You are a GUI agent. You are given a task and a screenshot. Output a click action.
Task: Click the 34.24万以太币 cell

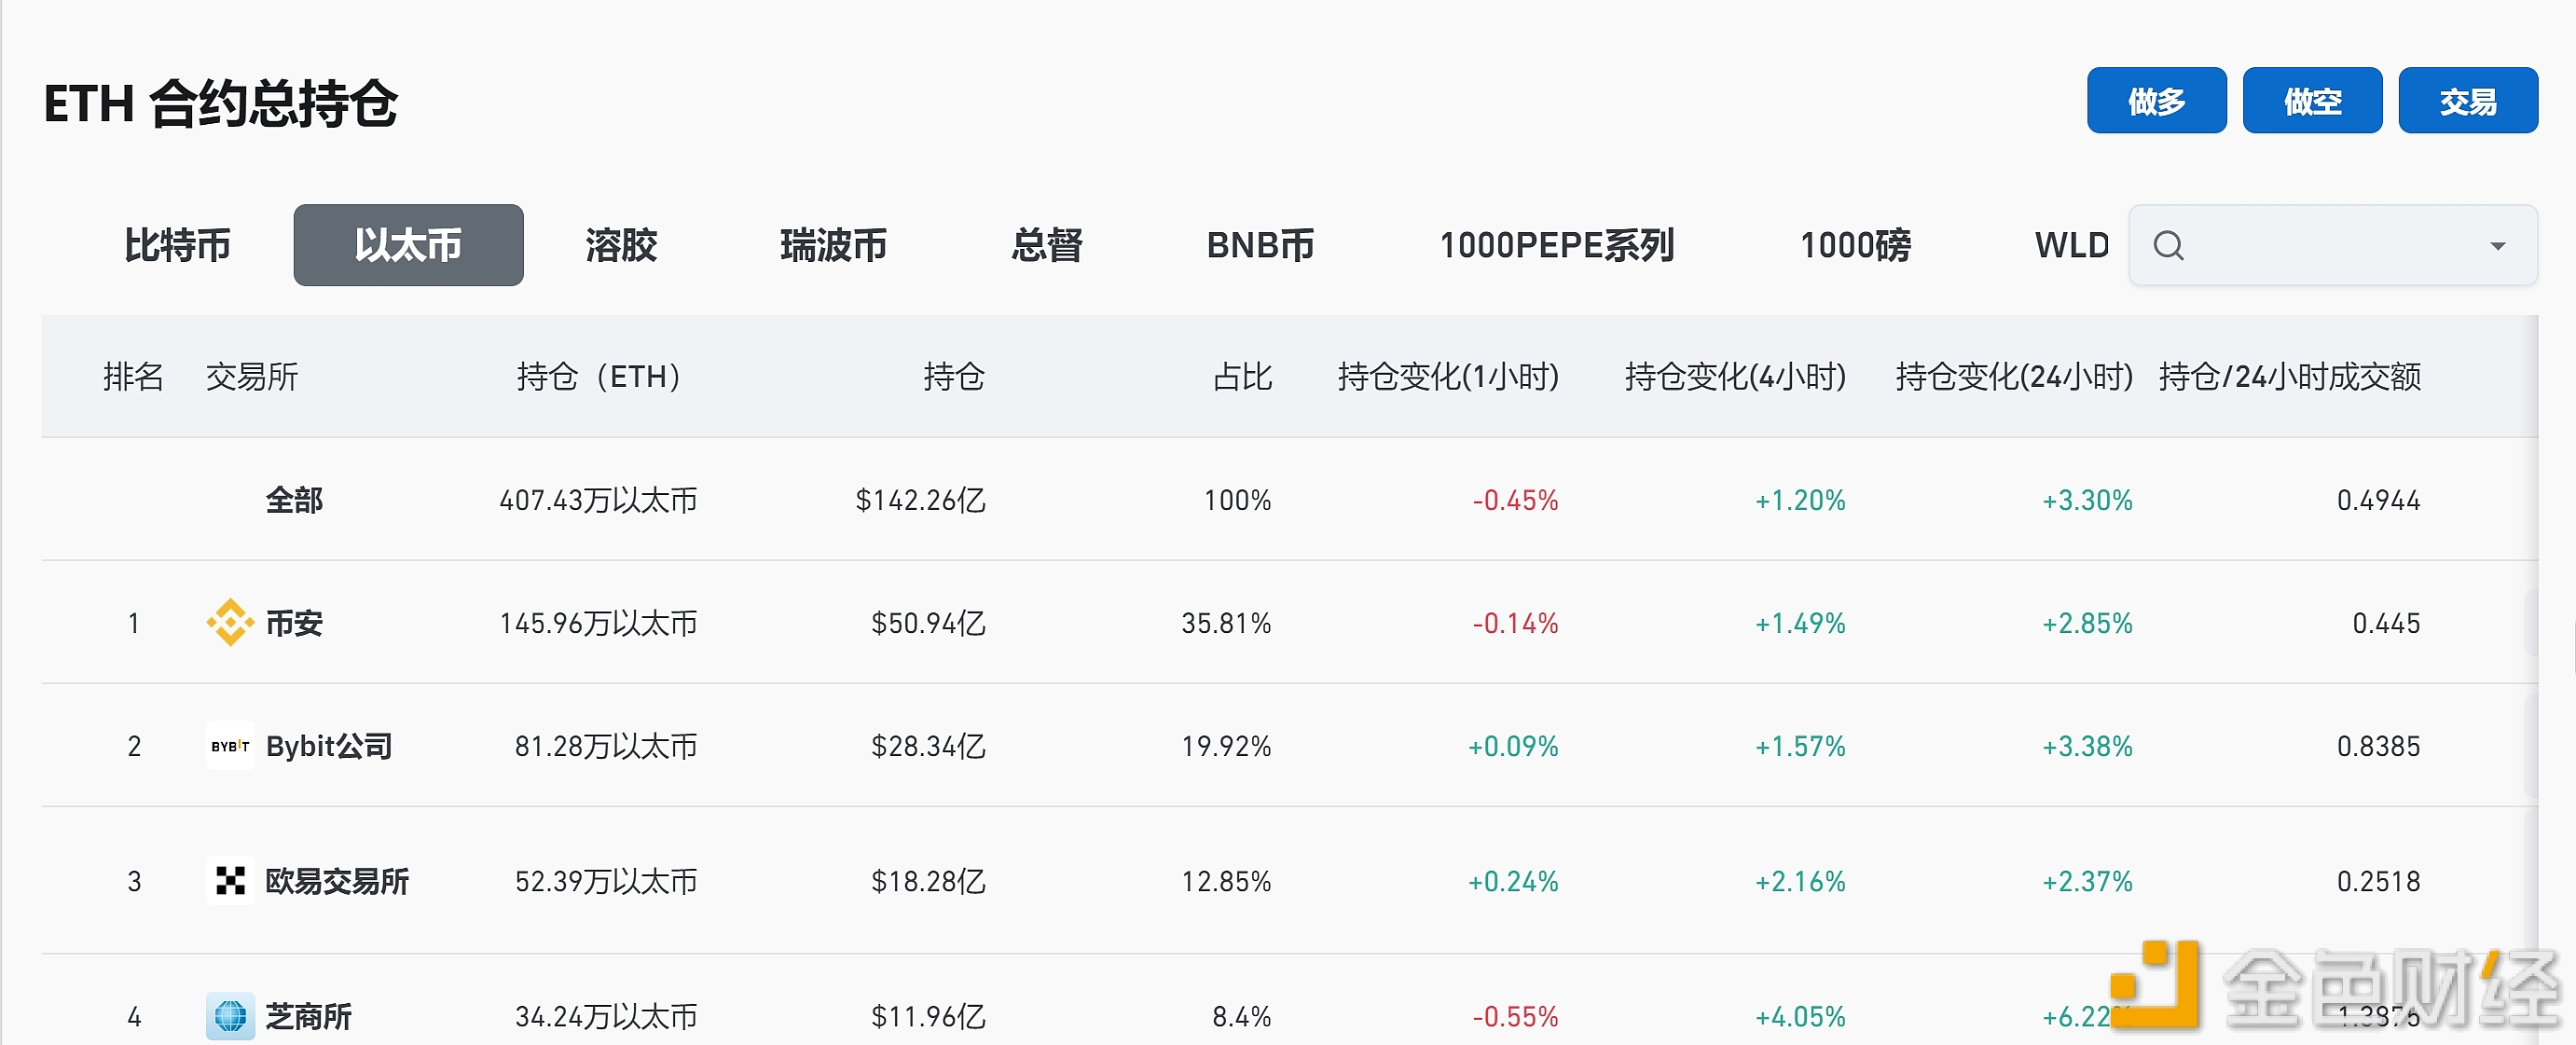pos(606,1016)
